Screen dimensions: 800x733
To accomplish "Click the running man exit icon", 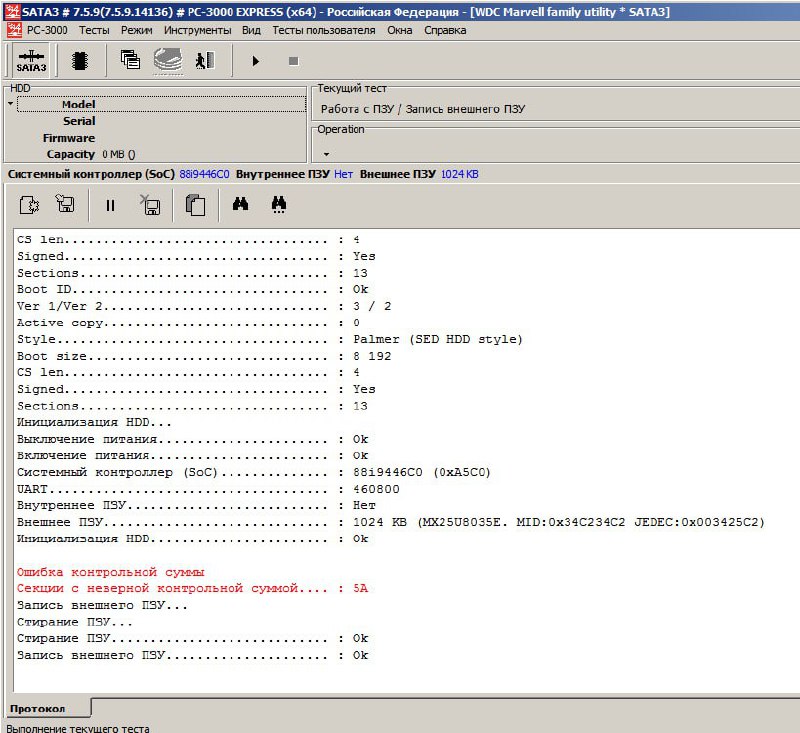I will pos(205,61).
